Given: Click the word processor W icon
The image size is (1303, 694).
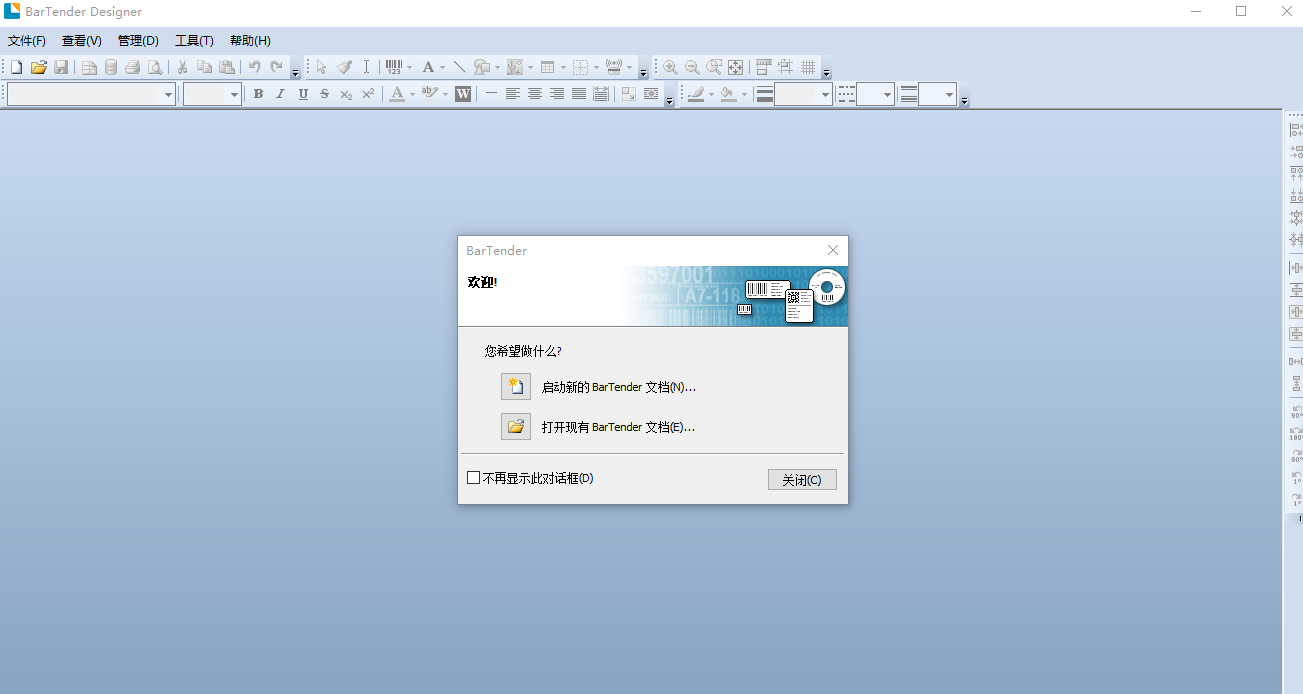Looking at the screenshot, I should point(463,94).
